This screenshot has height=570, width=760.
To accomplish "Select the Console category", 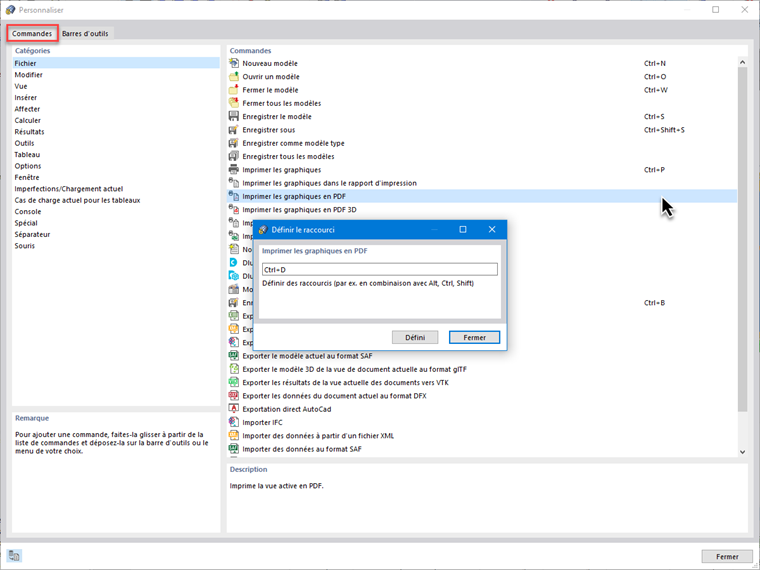I will 28,211.
